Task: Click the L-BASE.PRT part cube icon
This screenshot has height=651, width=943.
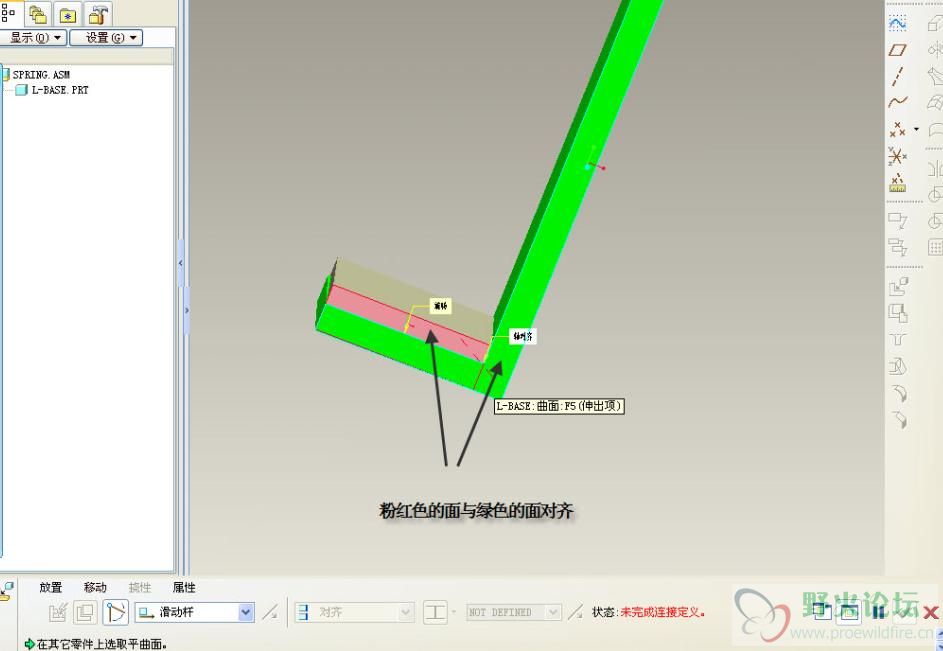Action: coord(22,90)
